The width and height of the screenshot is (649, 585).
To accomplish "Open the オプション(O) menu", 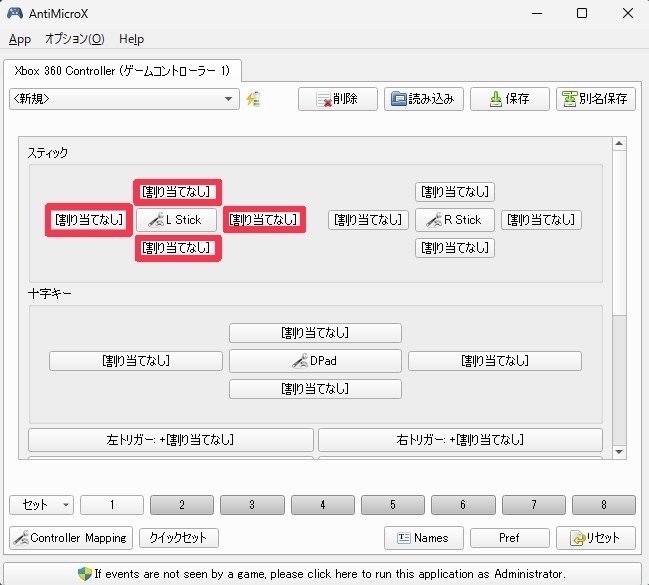I will tap(75, 39).
